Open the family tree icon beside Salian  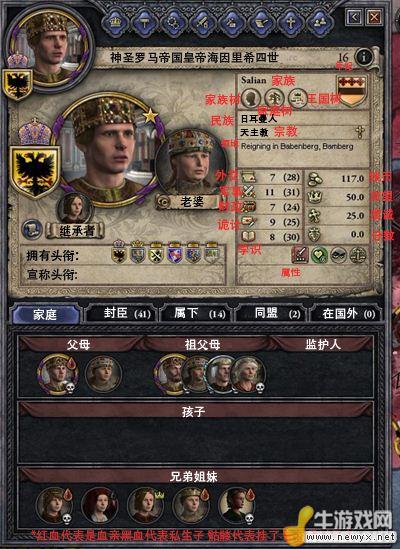pos(251,98)
